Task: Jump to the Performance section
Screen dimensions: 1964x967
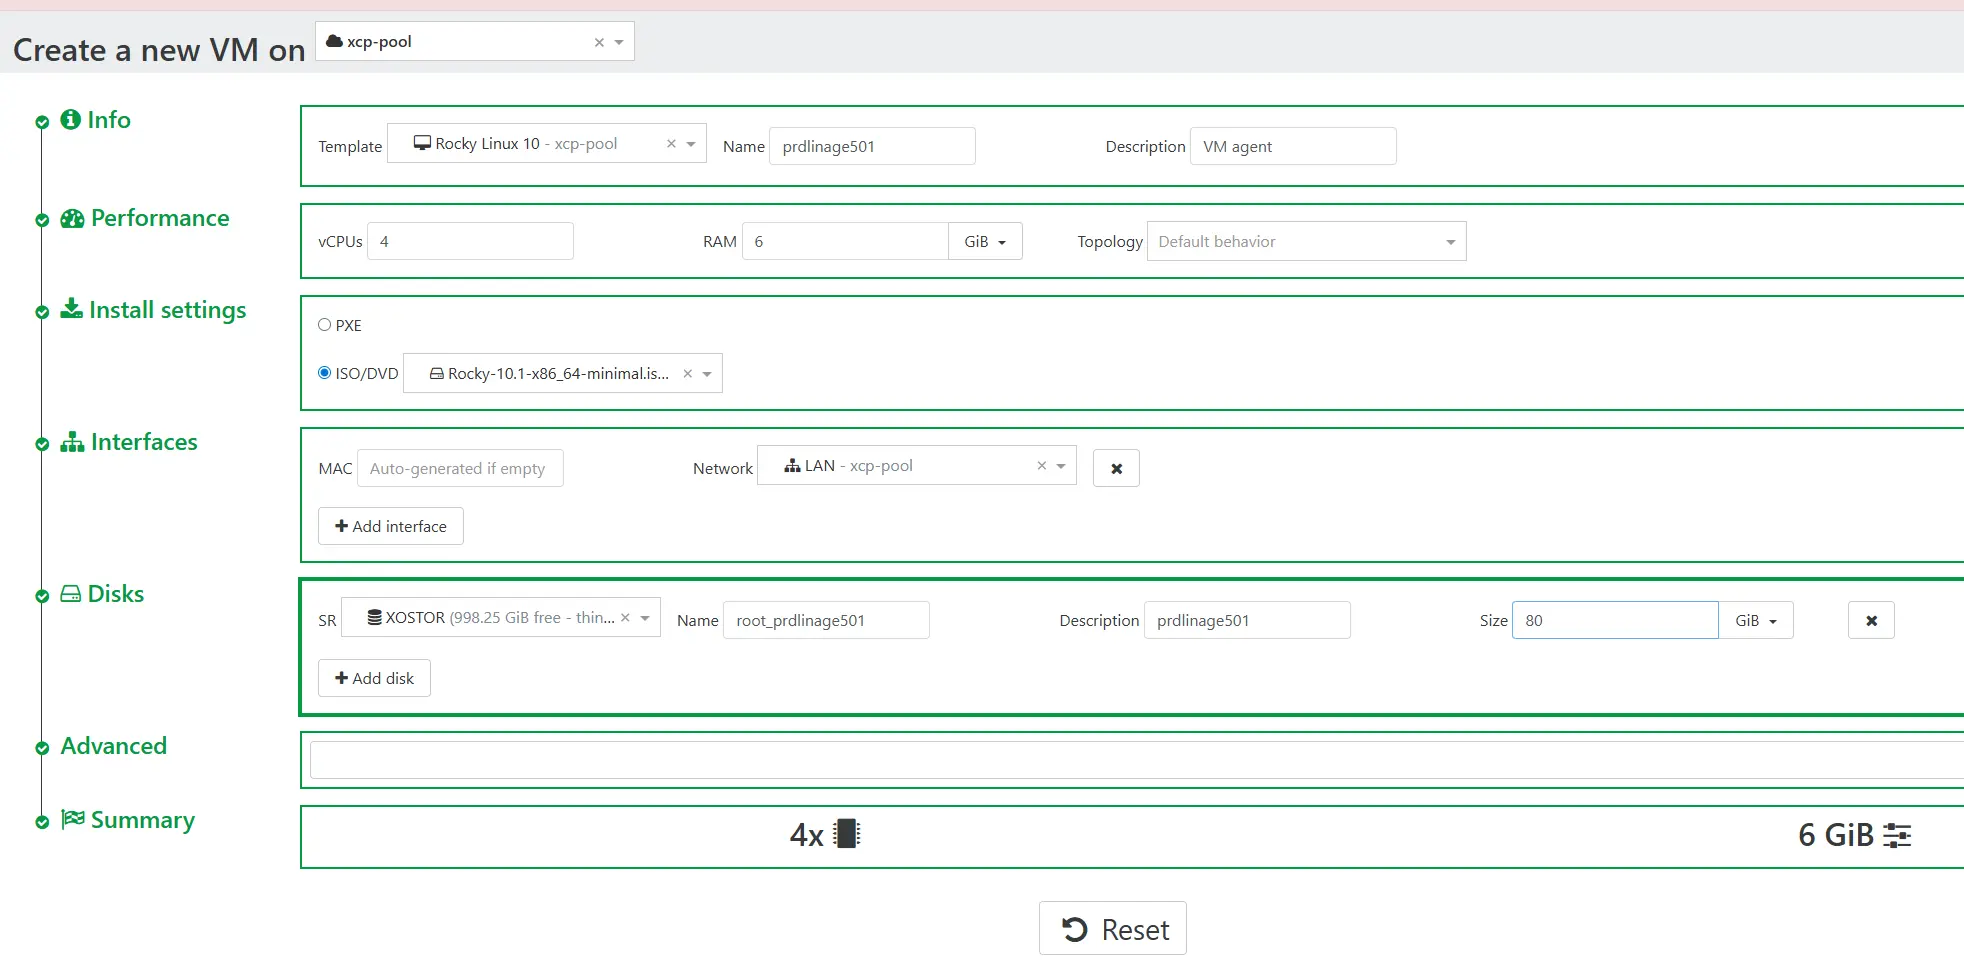Action: (x=160, y=218)
